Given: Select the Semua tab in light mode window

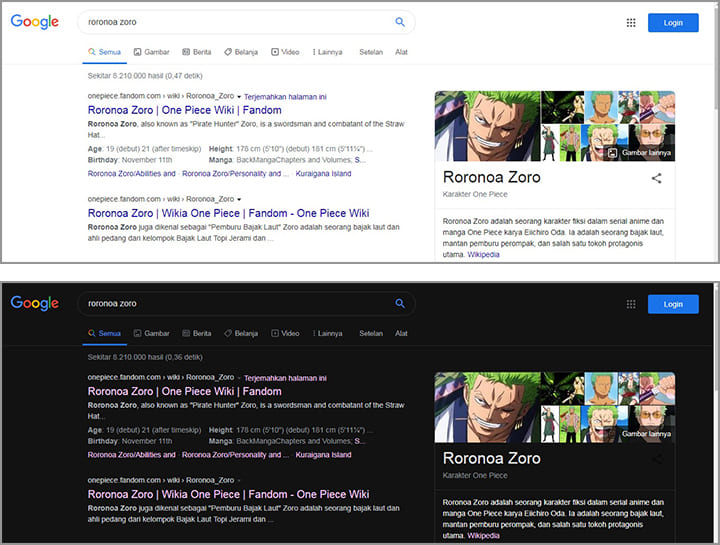Looking at the screenshot, I should click(x=105, y=52).
